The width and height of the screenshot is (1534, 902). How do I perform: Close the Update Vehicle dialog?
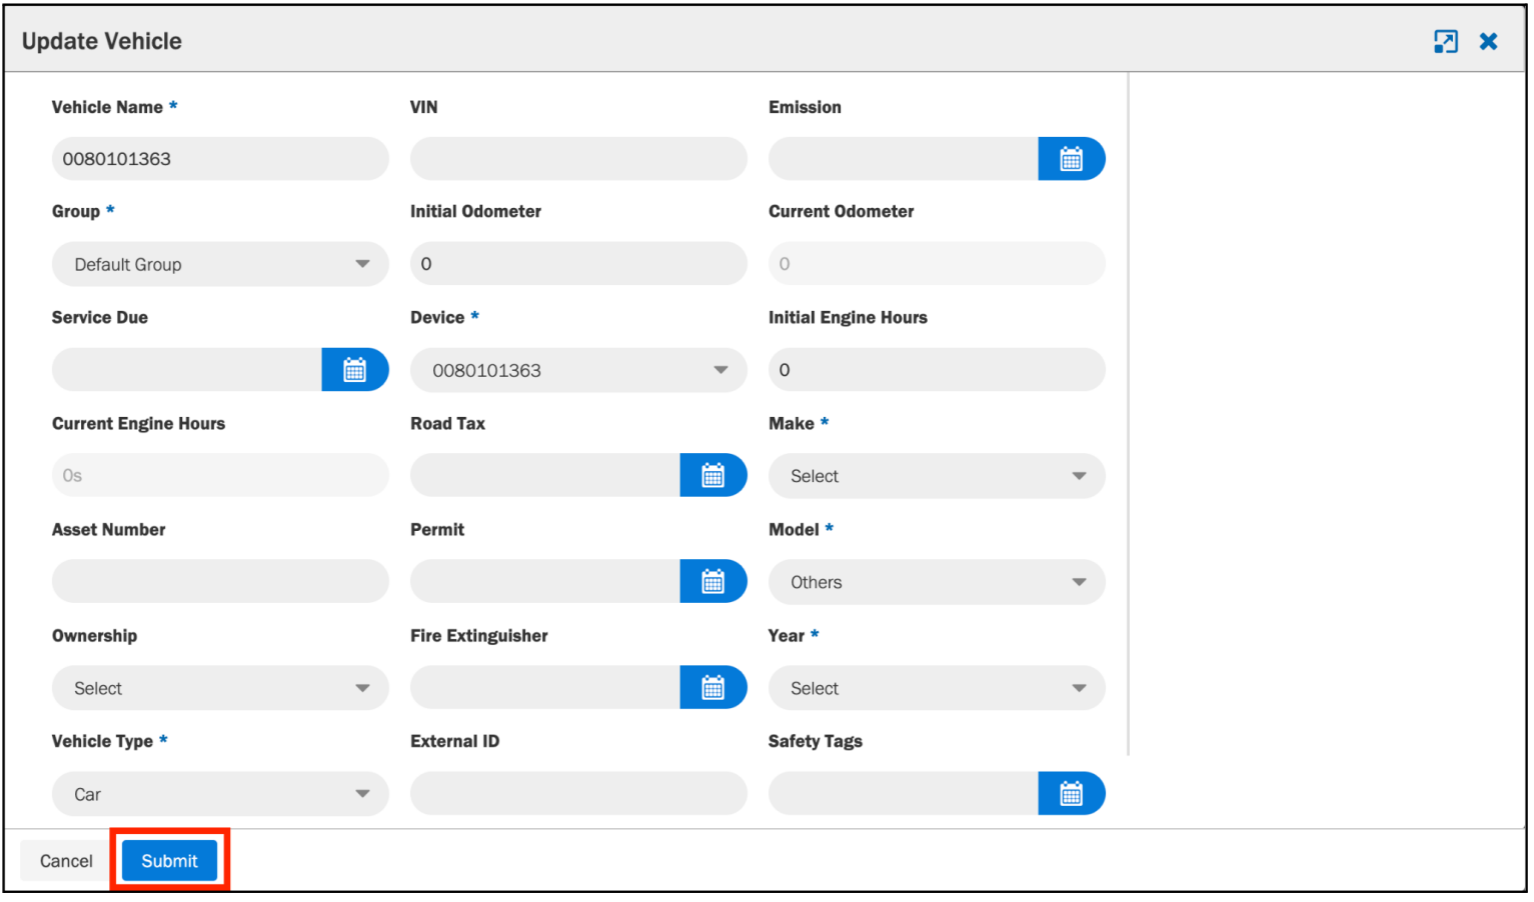click(x=1489, y=41)
